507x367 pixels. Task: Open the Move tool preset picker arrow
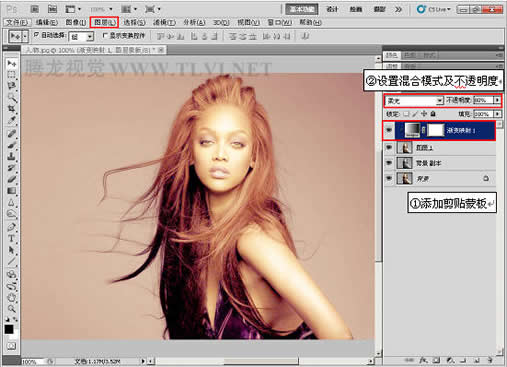[x=25, y=36]
